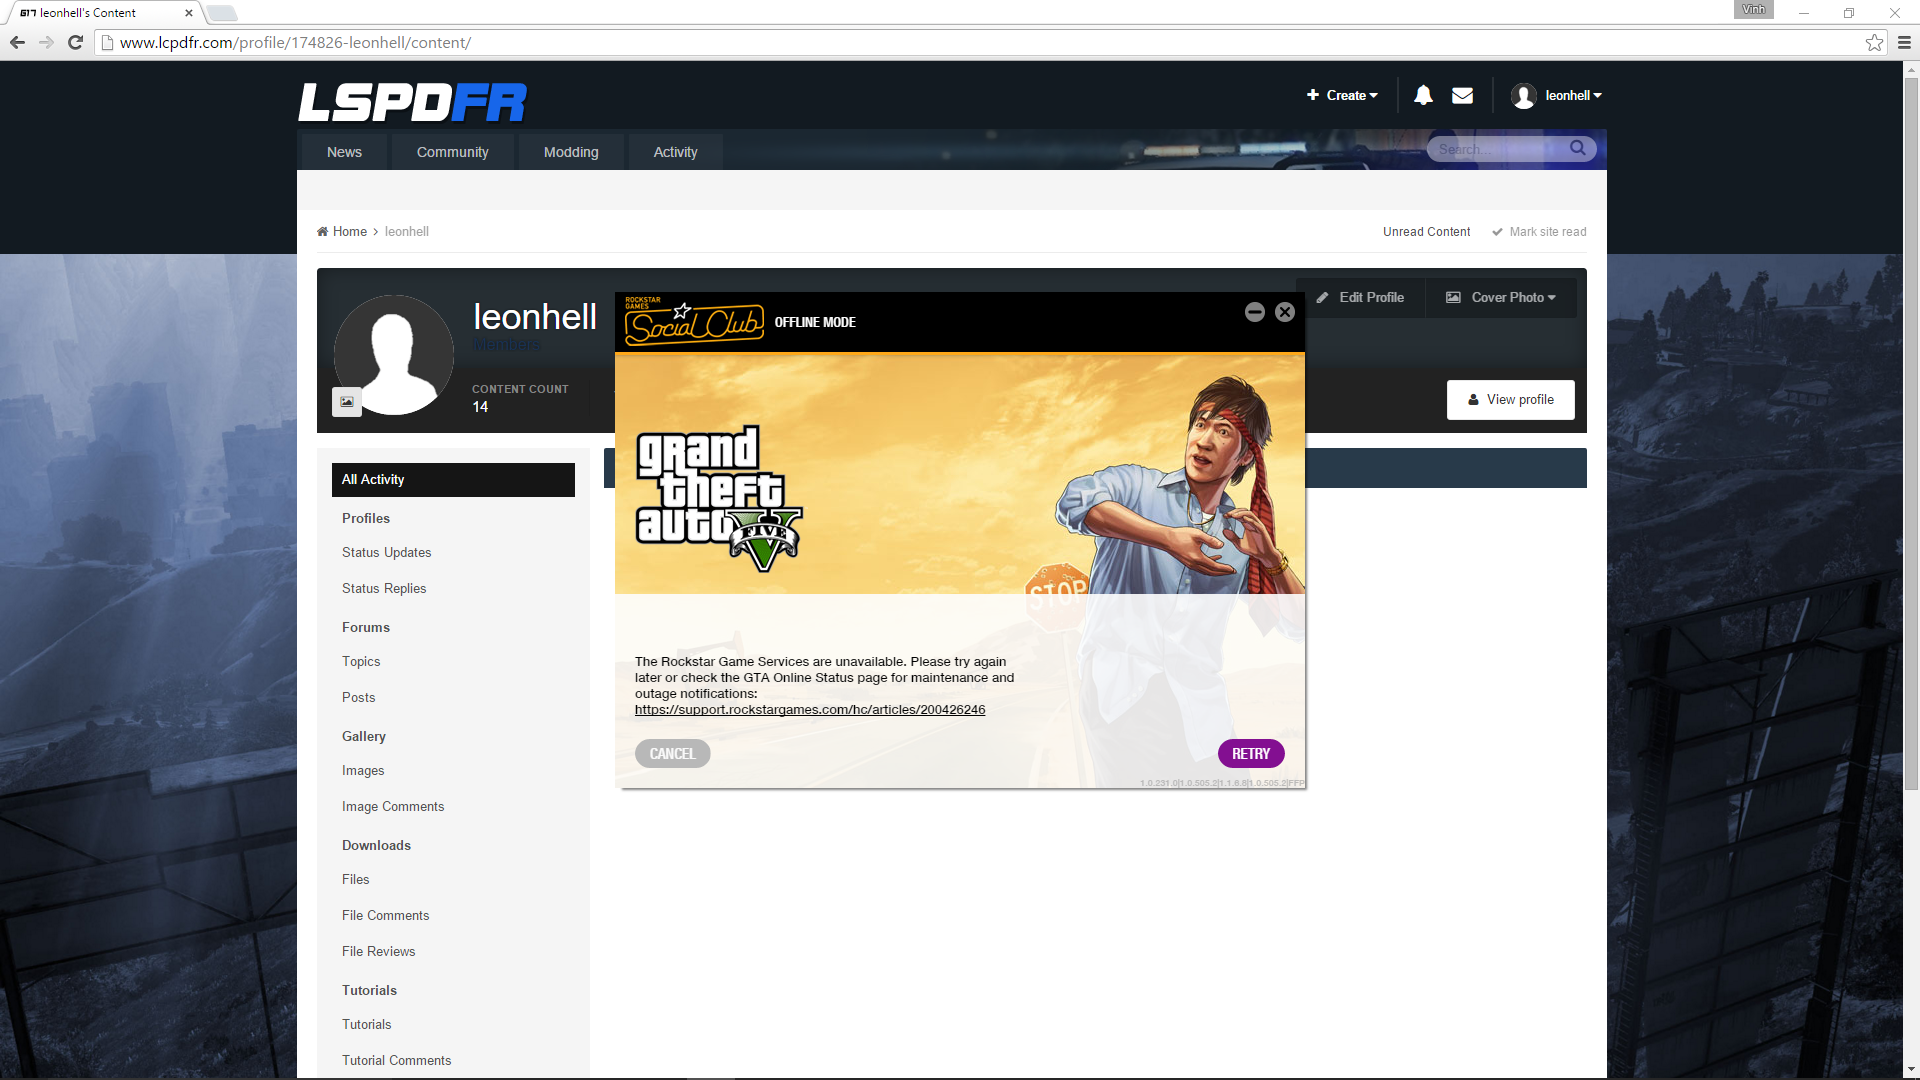Viewport: 1920px width, 1080px height.
Task: Click the profile photo upload icon
Action: click(x=347, y=402)
